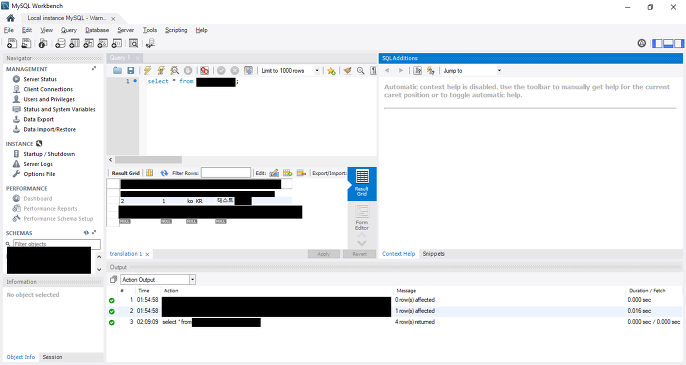Open the Query menu

pyautogui.click(x=69, y=30)
